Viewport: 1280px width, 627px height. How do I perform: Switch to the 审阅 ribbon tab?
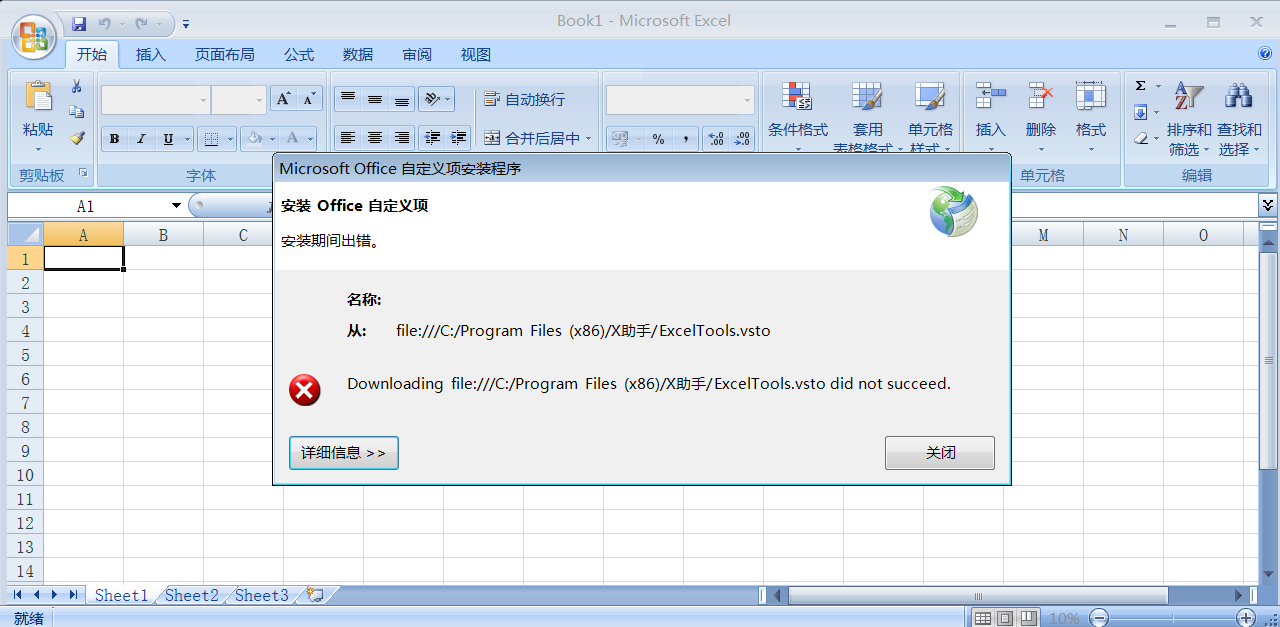coord(417,54)
